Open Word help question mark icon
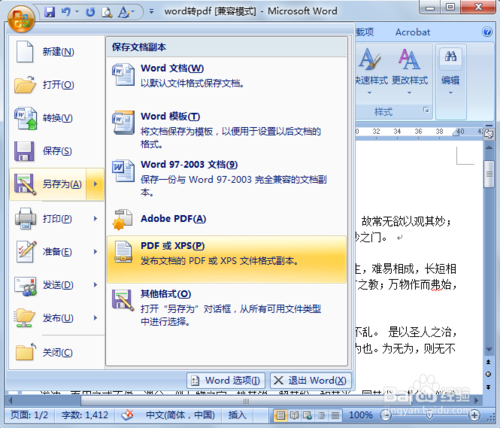The height and width of the screenshot is (428, 500). pyautogui.click(x=487, y=32)
